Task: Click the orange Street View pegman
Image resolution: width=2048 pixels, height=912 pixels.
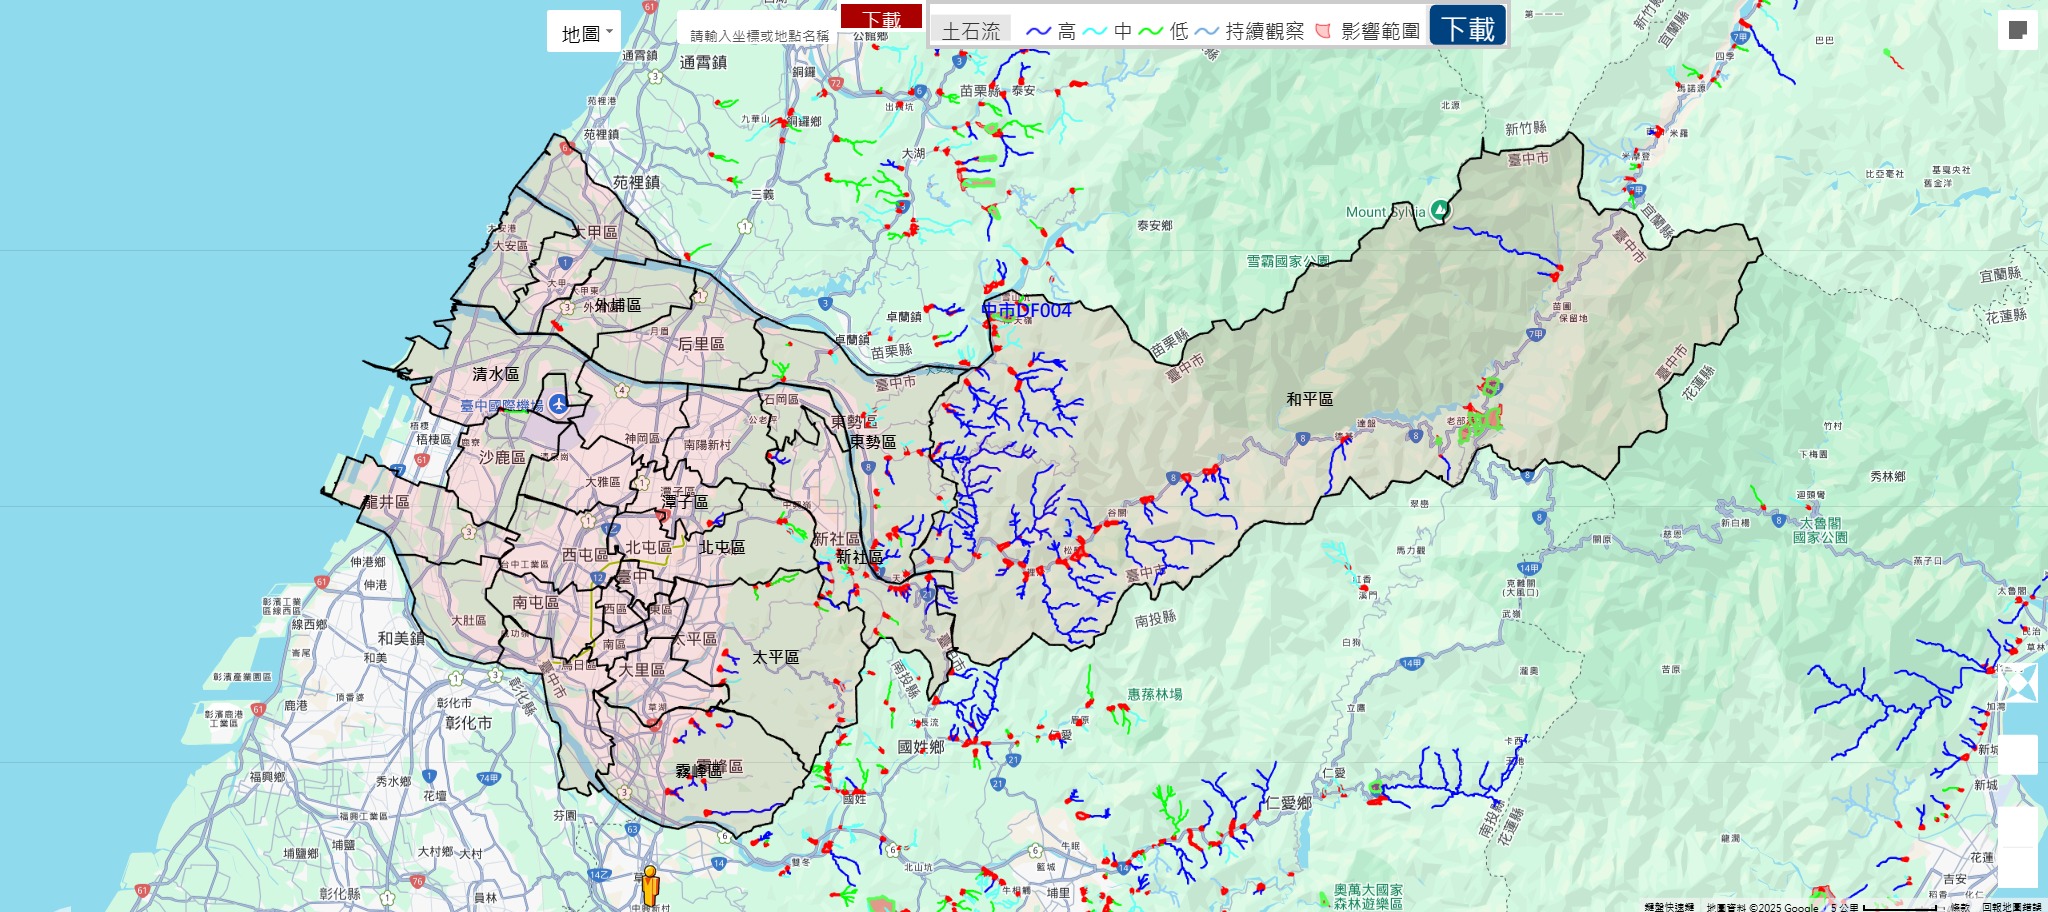Action: [x=650, y=885]
